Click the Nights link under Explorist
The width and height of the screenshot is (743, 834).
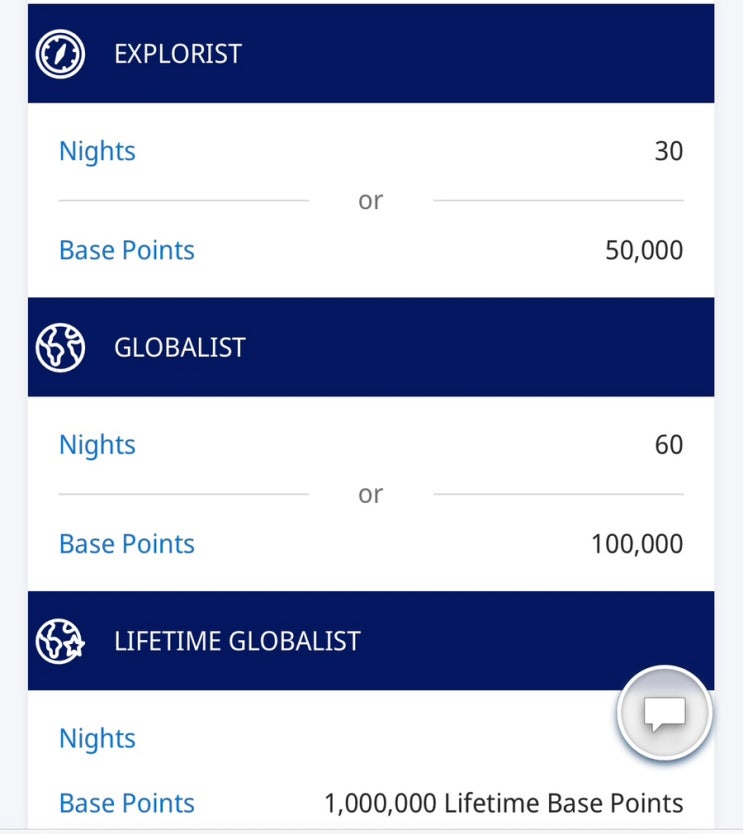97,152
